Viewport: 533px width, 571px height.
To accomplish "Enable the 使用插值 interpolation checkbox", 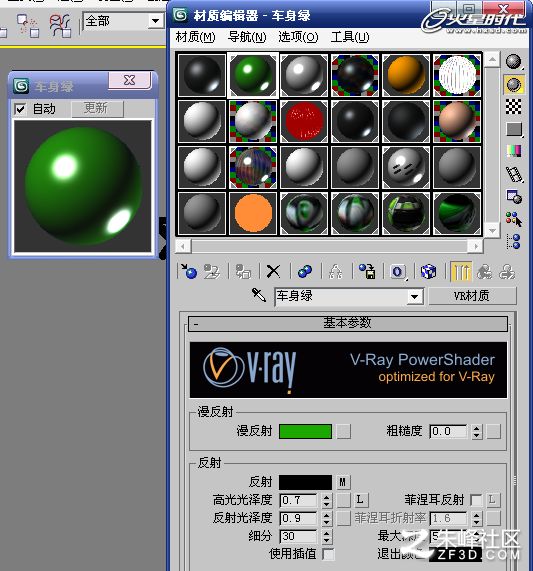I will 328,554.
